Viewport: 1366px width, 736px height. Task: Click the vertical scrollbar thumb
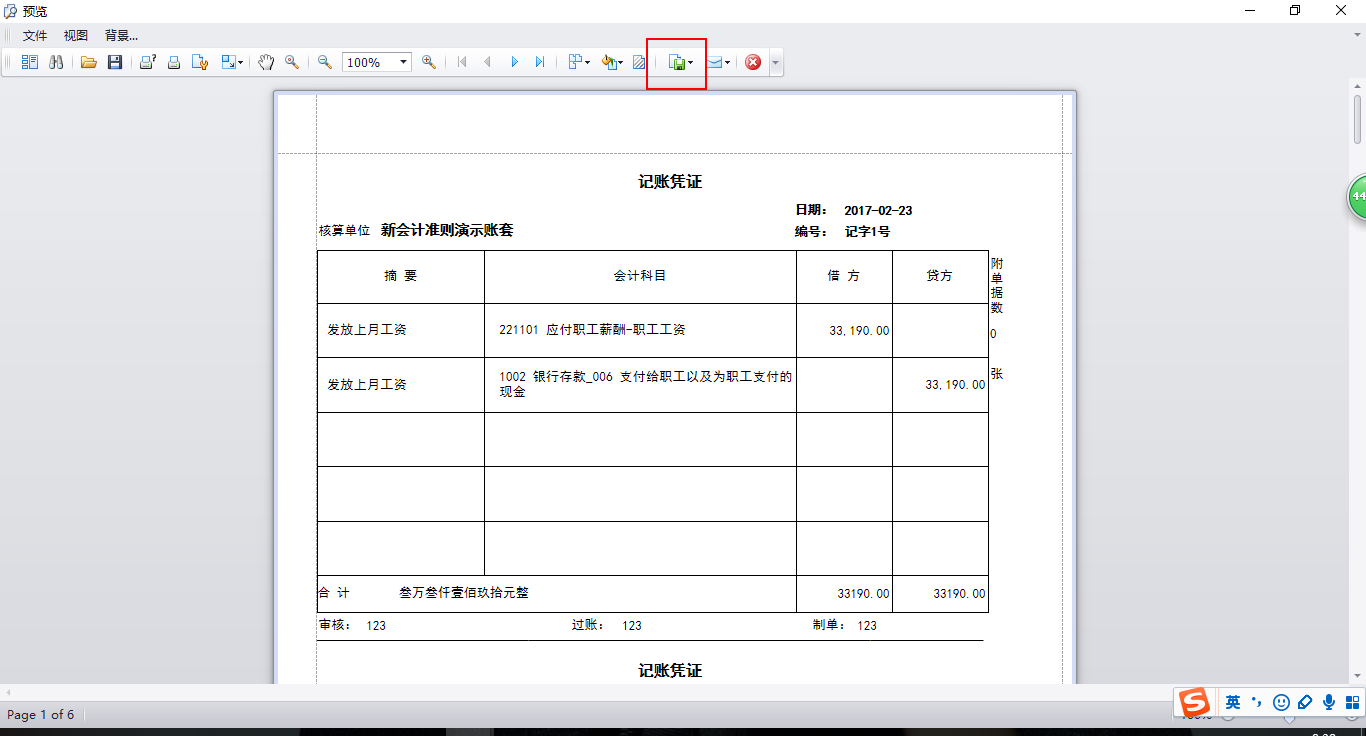tap(1358, 120)
